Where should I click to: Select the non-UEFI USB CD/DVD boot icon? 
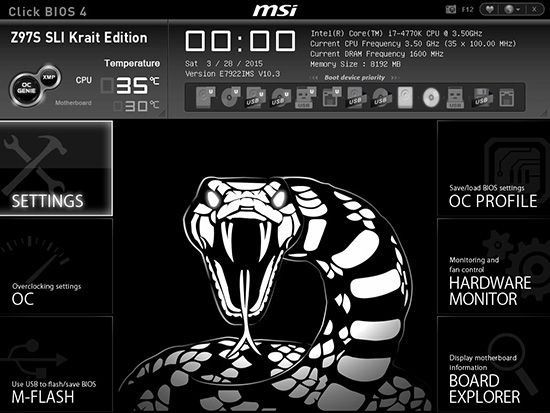(x=380, y=97)
